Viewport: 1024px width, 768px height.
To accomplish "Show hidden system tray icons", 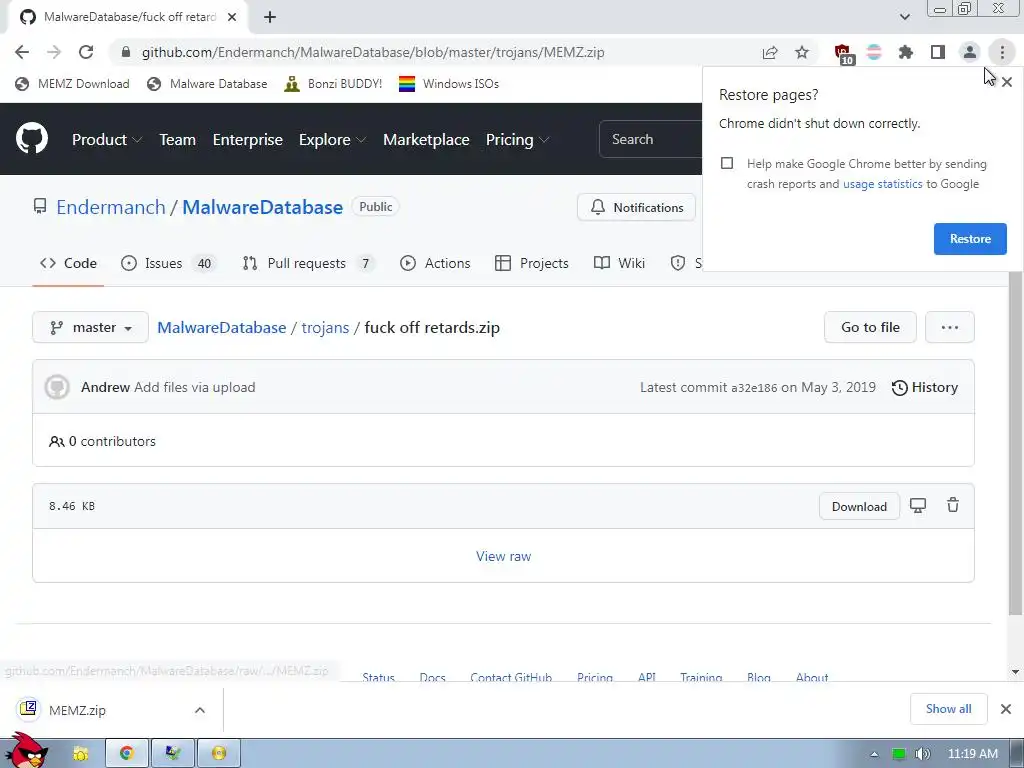I will point(874,754).
